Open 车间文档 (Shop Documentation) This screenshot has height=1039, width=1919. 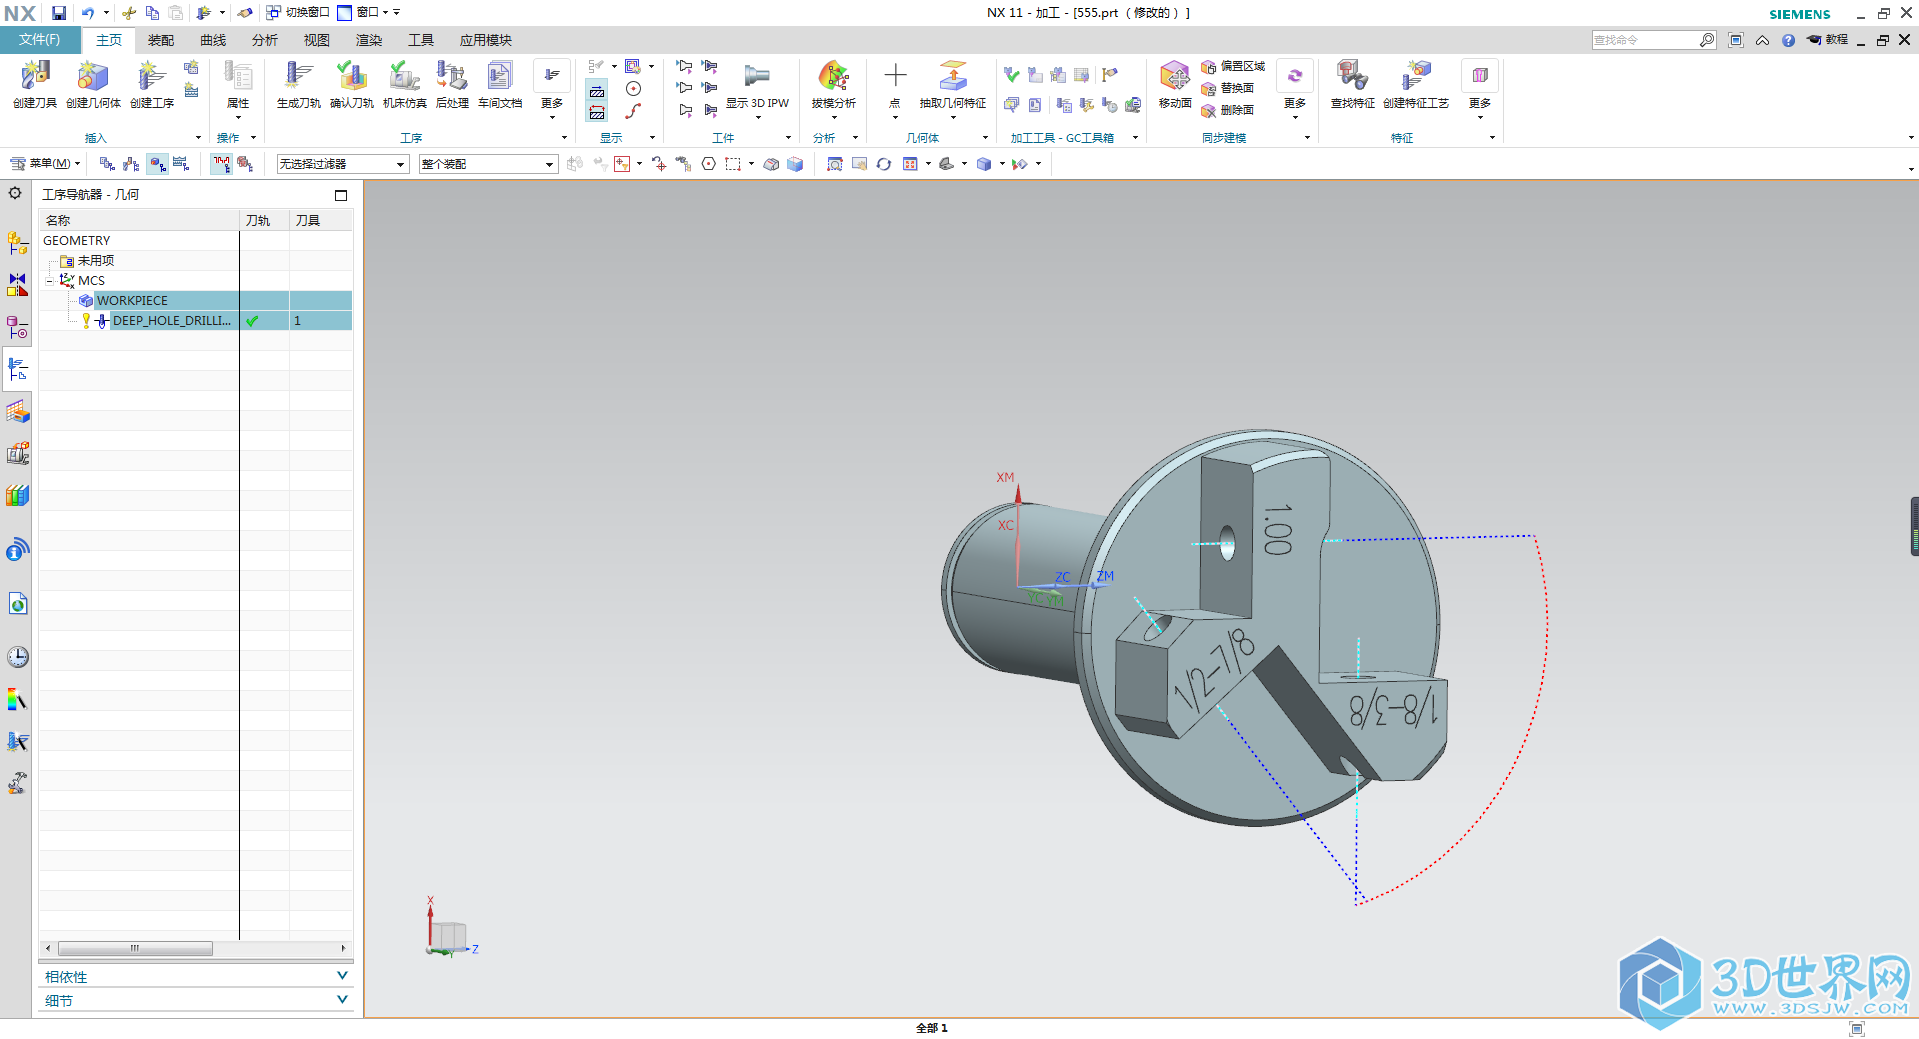(x=500, y=84)
